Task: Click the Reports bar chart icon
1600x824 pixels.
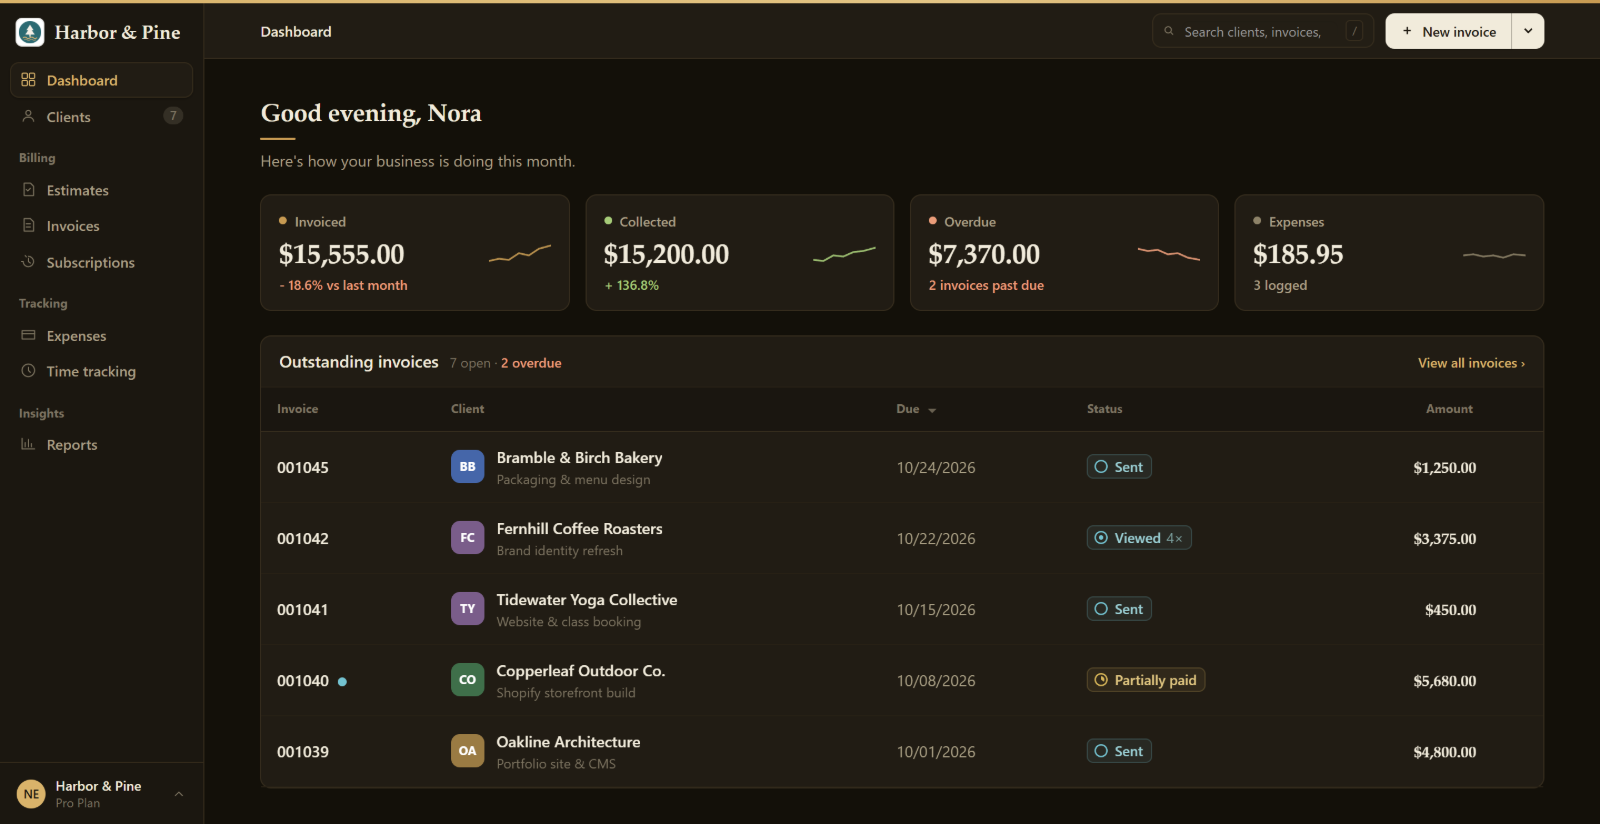Action: click(x=28, y=444)
